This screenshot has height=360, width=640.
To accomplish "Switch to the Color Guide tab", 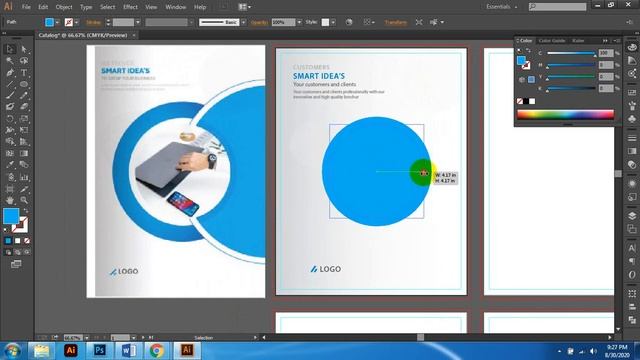I will pyautogui.click(x=551, y=41).
